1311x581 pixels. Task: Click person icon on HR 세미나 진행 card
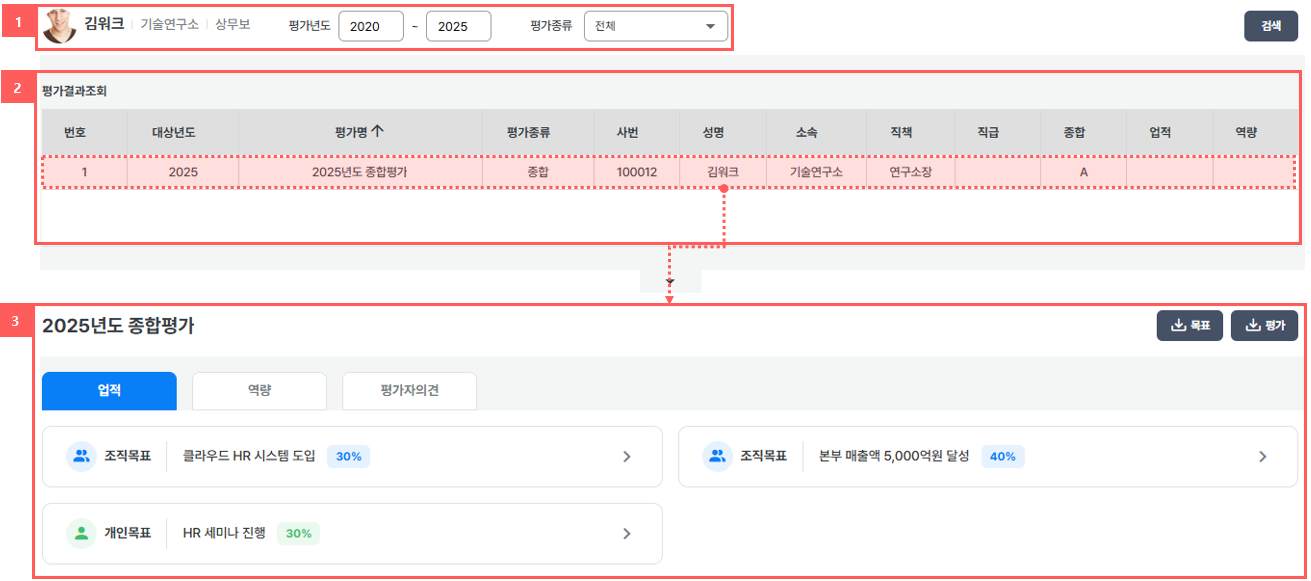pyautogui.click(x=80, y=533)
